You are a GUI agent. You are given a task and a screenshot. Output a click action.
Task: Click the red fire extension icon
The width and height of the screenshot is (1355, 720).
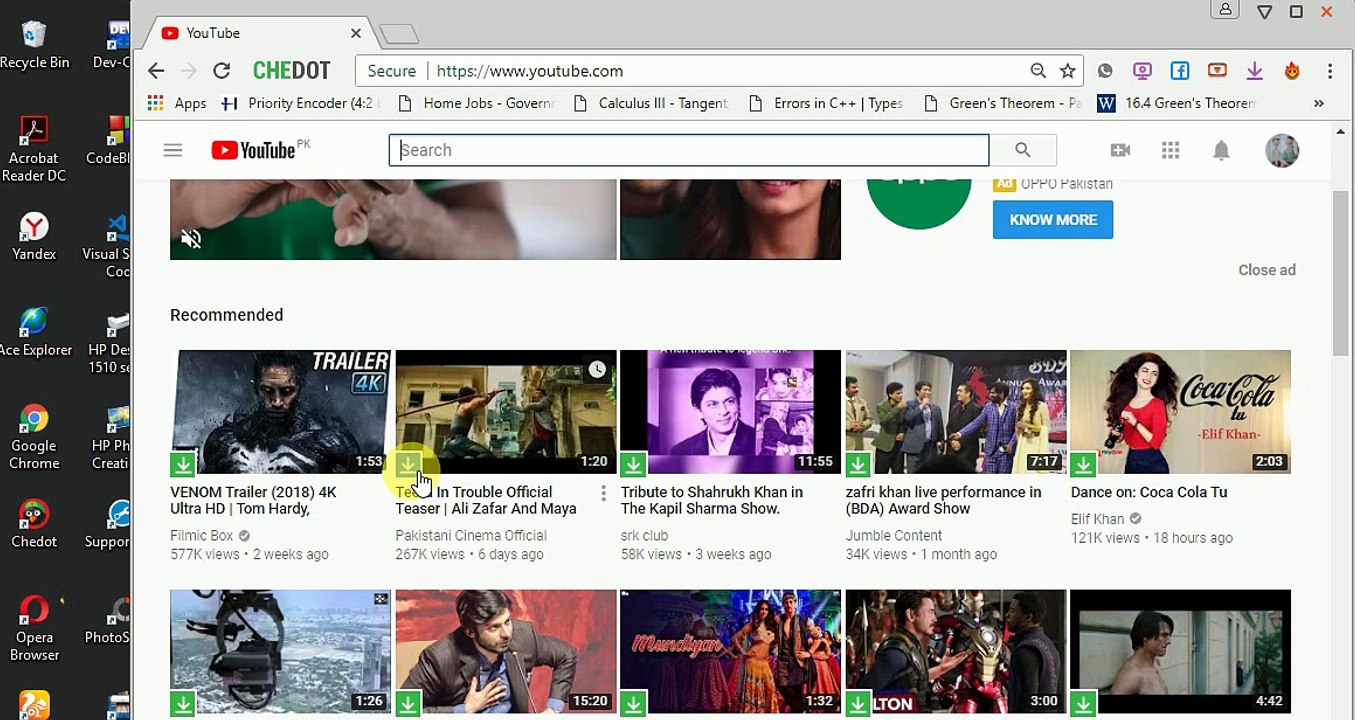click(x=1292, y=71)
